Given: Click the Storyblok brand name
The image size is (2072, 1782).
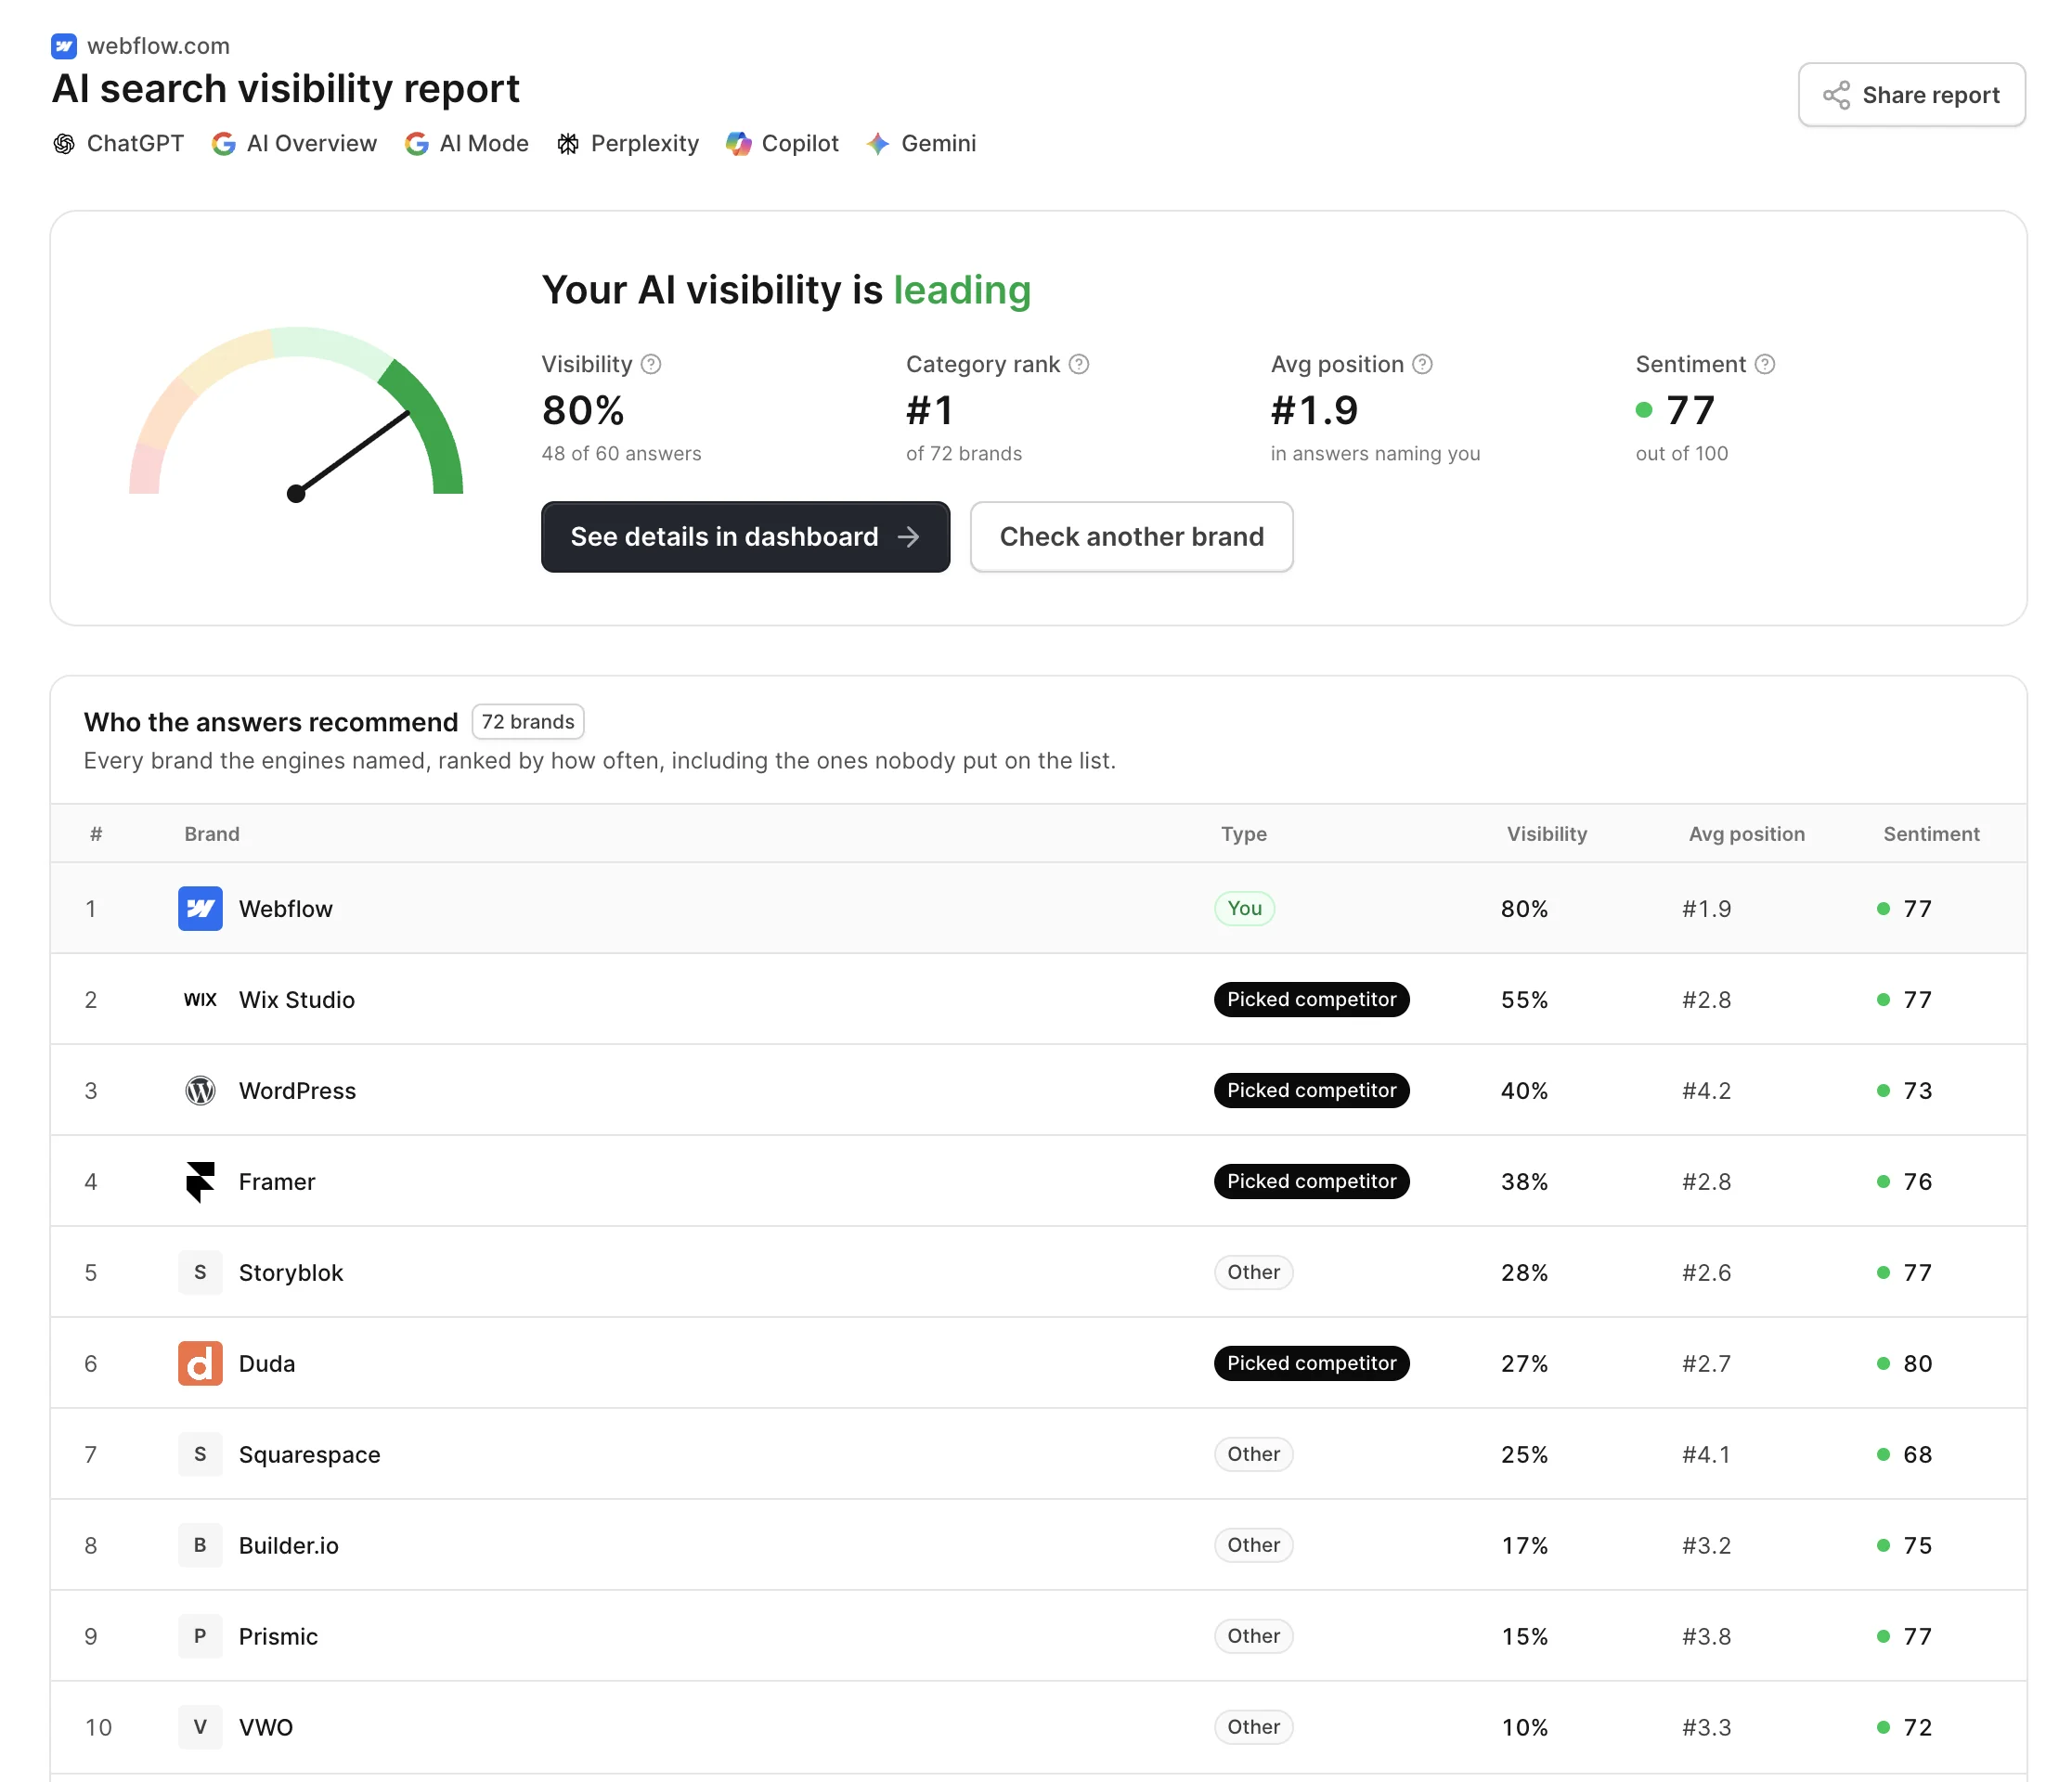Looking at the screenshot, I should click(291, 1273).
